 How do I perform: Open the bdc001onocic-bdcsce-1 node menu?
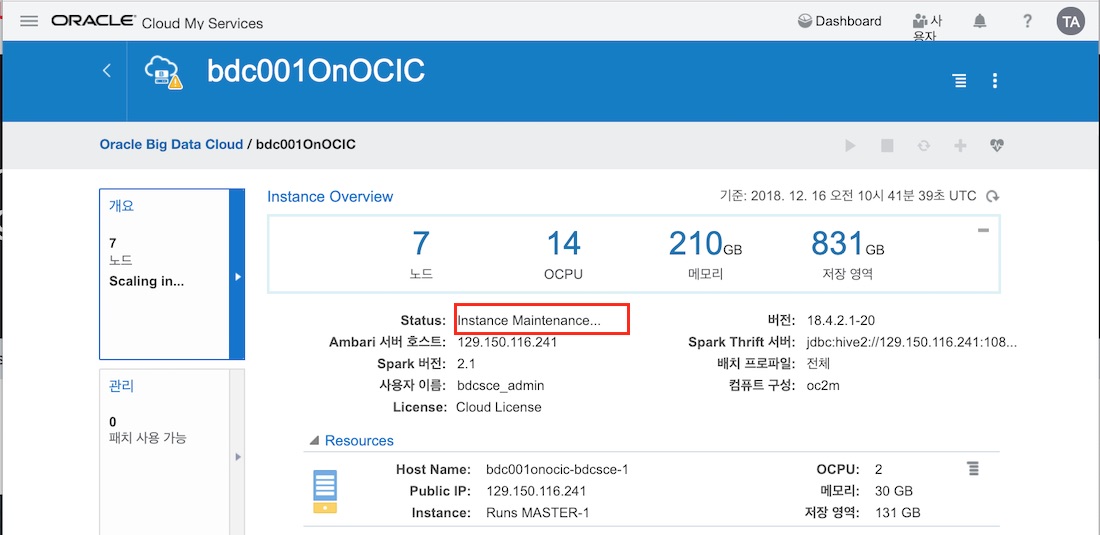click(972, 468)
